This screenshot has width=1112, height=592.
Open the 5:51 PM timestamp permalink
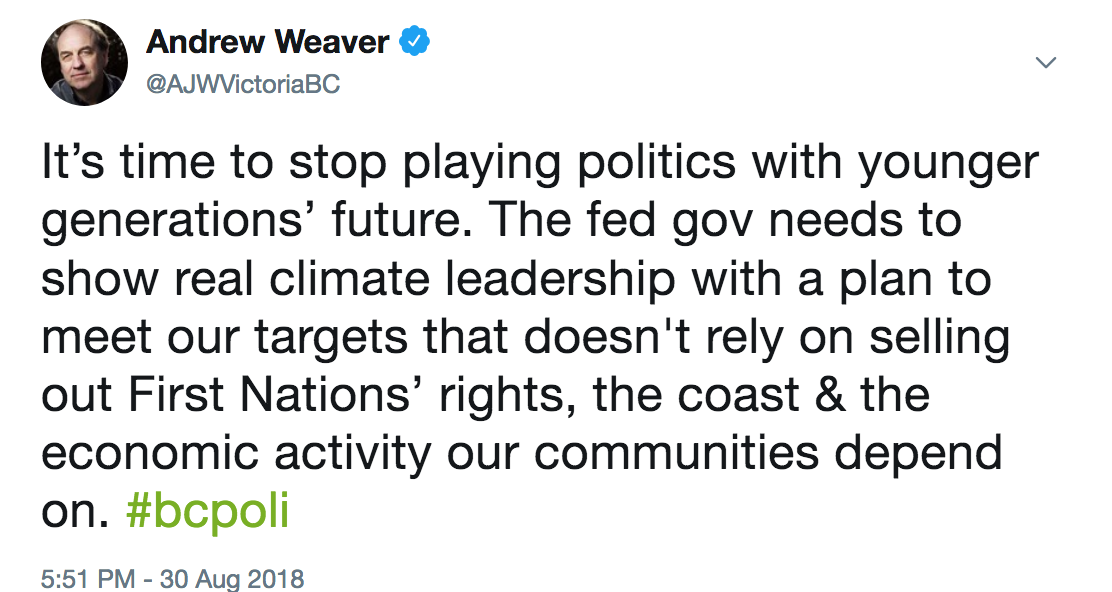87,579
